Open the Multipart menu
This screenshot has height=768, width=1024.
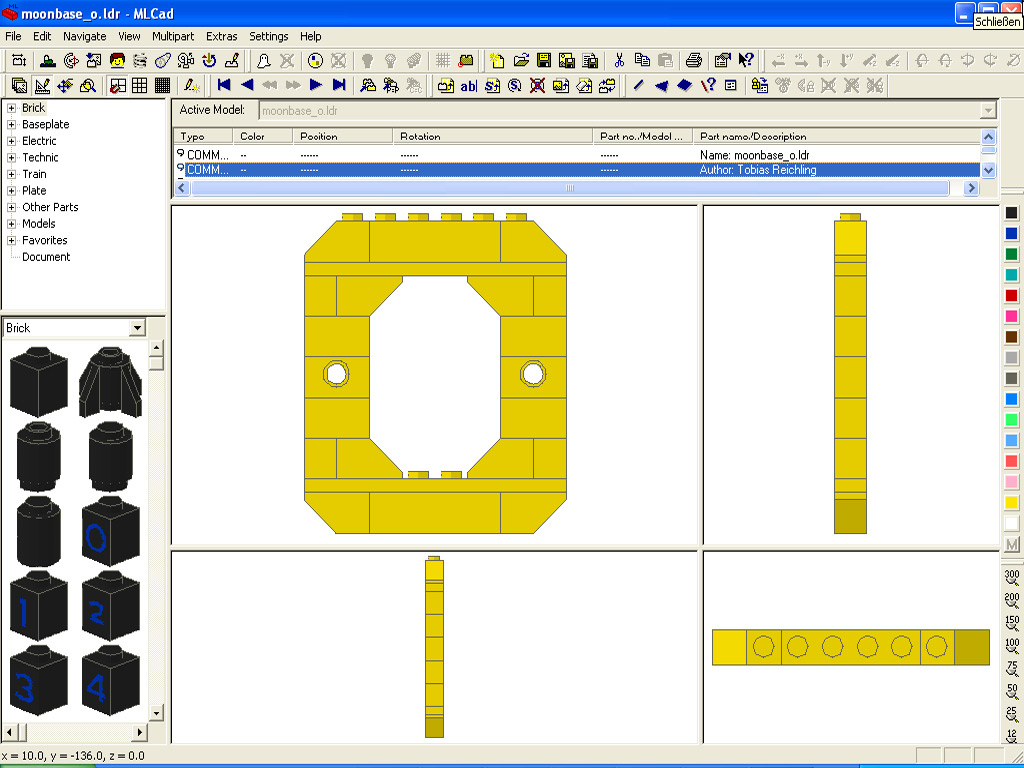pyautogui.click(x=173, y=36)
